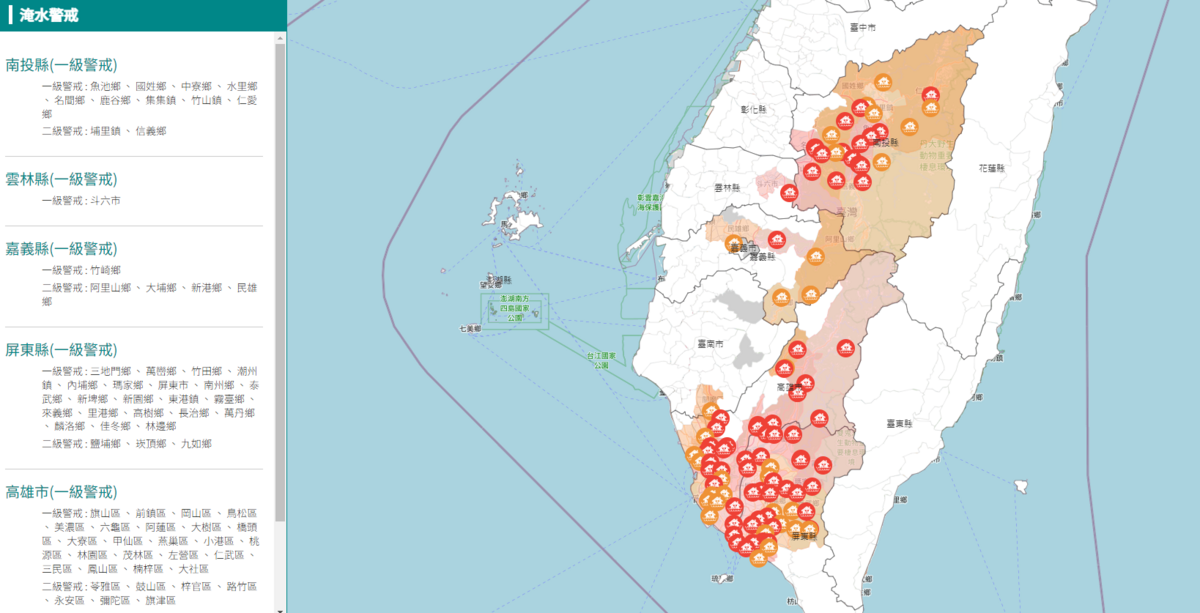This screenshot has width=1200, height=613.
Task: Click the 七美鄉 island label
Action: (470, 328)
